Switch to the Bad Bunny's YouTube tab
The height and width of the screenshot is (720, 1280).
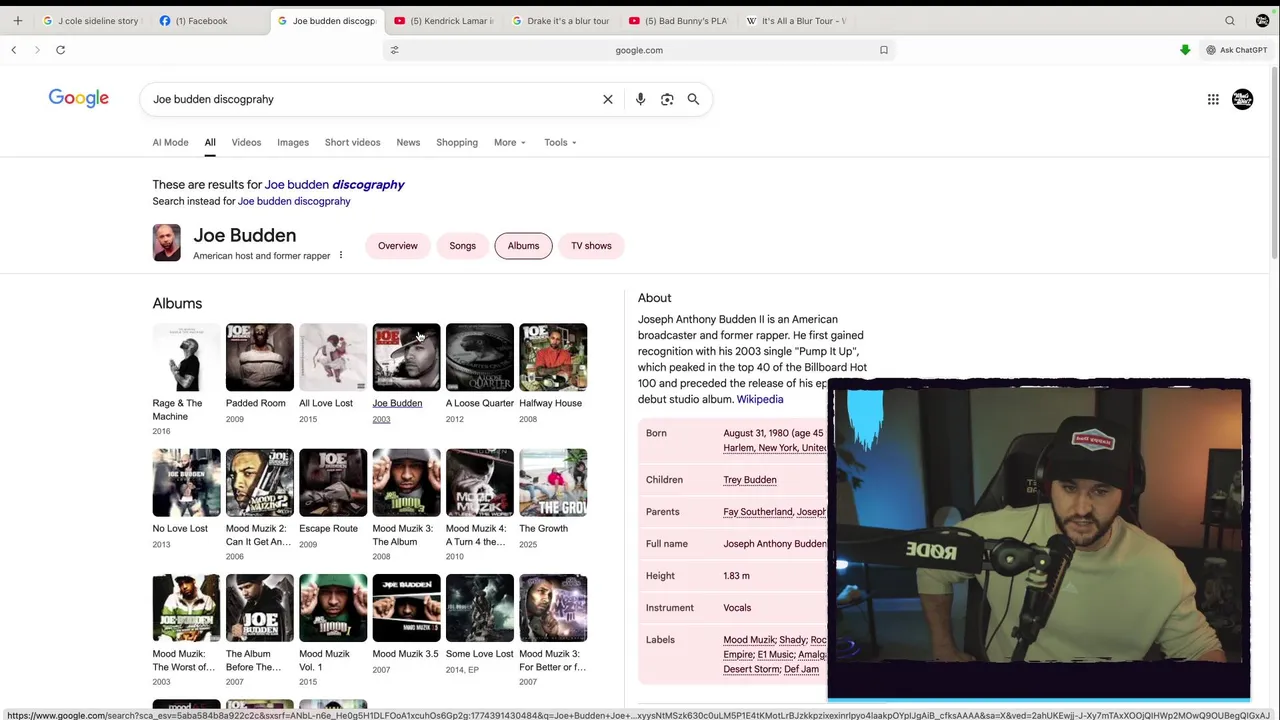click(x=678, y=20)
